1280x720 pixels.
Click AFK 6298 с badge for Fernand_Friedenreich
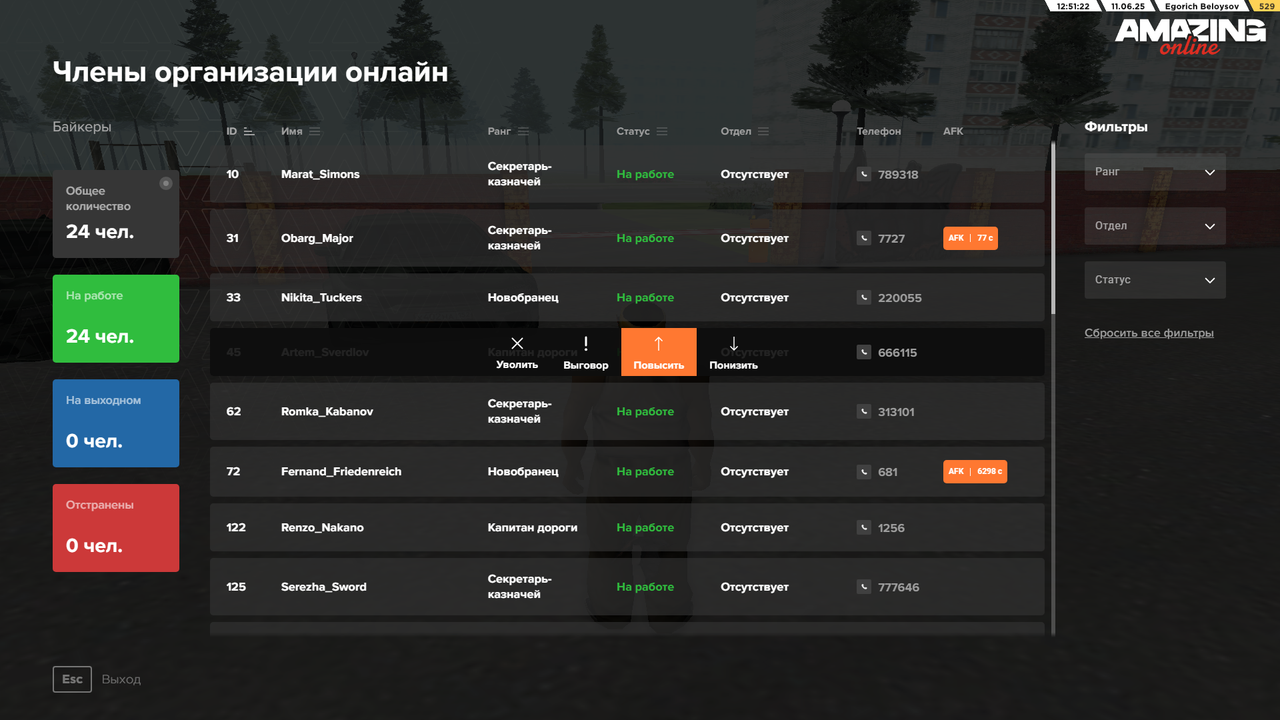[975, 471]
